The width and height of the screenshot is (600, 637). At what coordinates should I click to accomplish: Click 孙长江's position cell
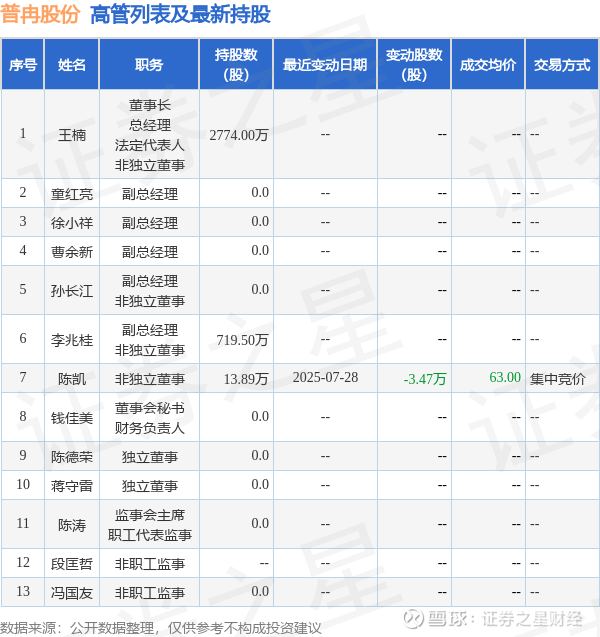pyautogui.click(x=149, y=291)
